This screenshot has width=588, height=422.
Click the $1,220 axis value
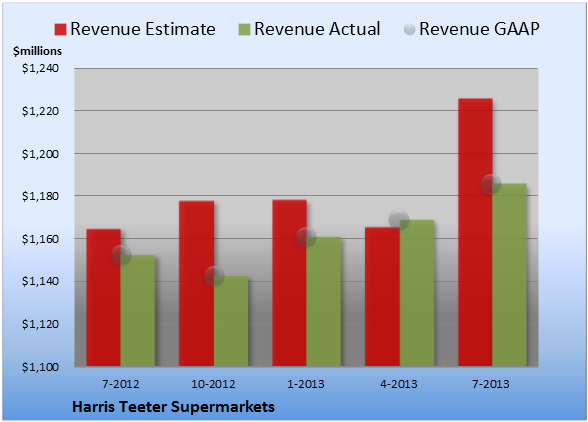click(x=40, y=111)
